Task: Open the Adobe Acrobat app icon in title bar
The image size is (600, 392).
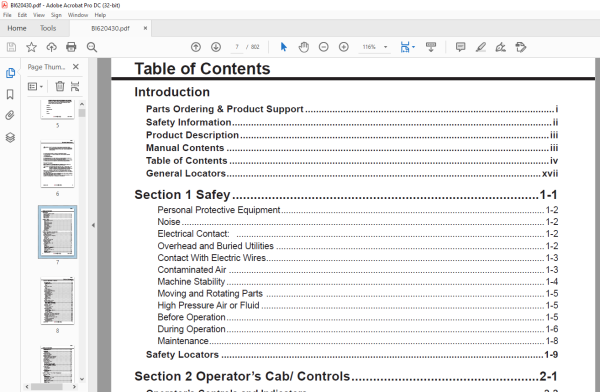Action: pos(5,5)
